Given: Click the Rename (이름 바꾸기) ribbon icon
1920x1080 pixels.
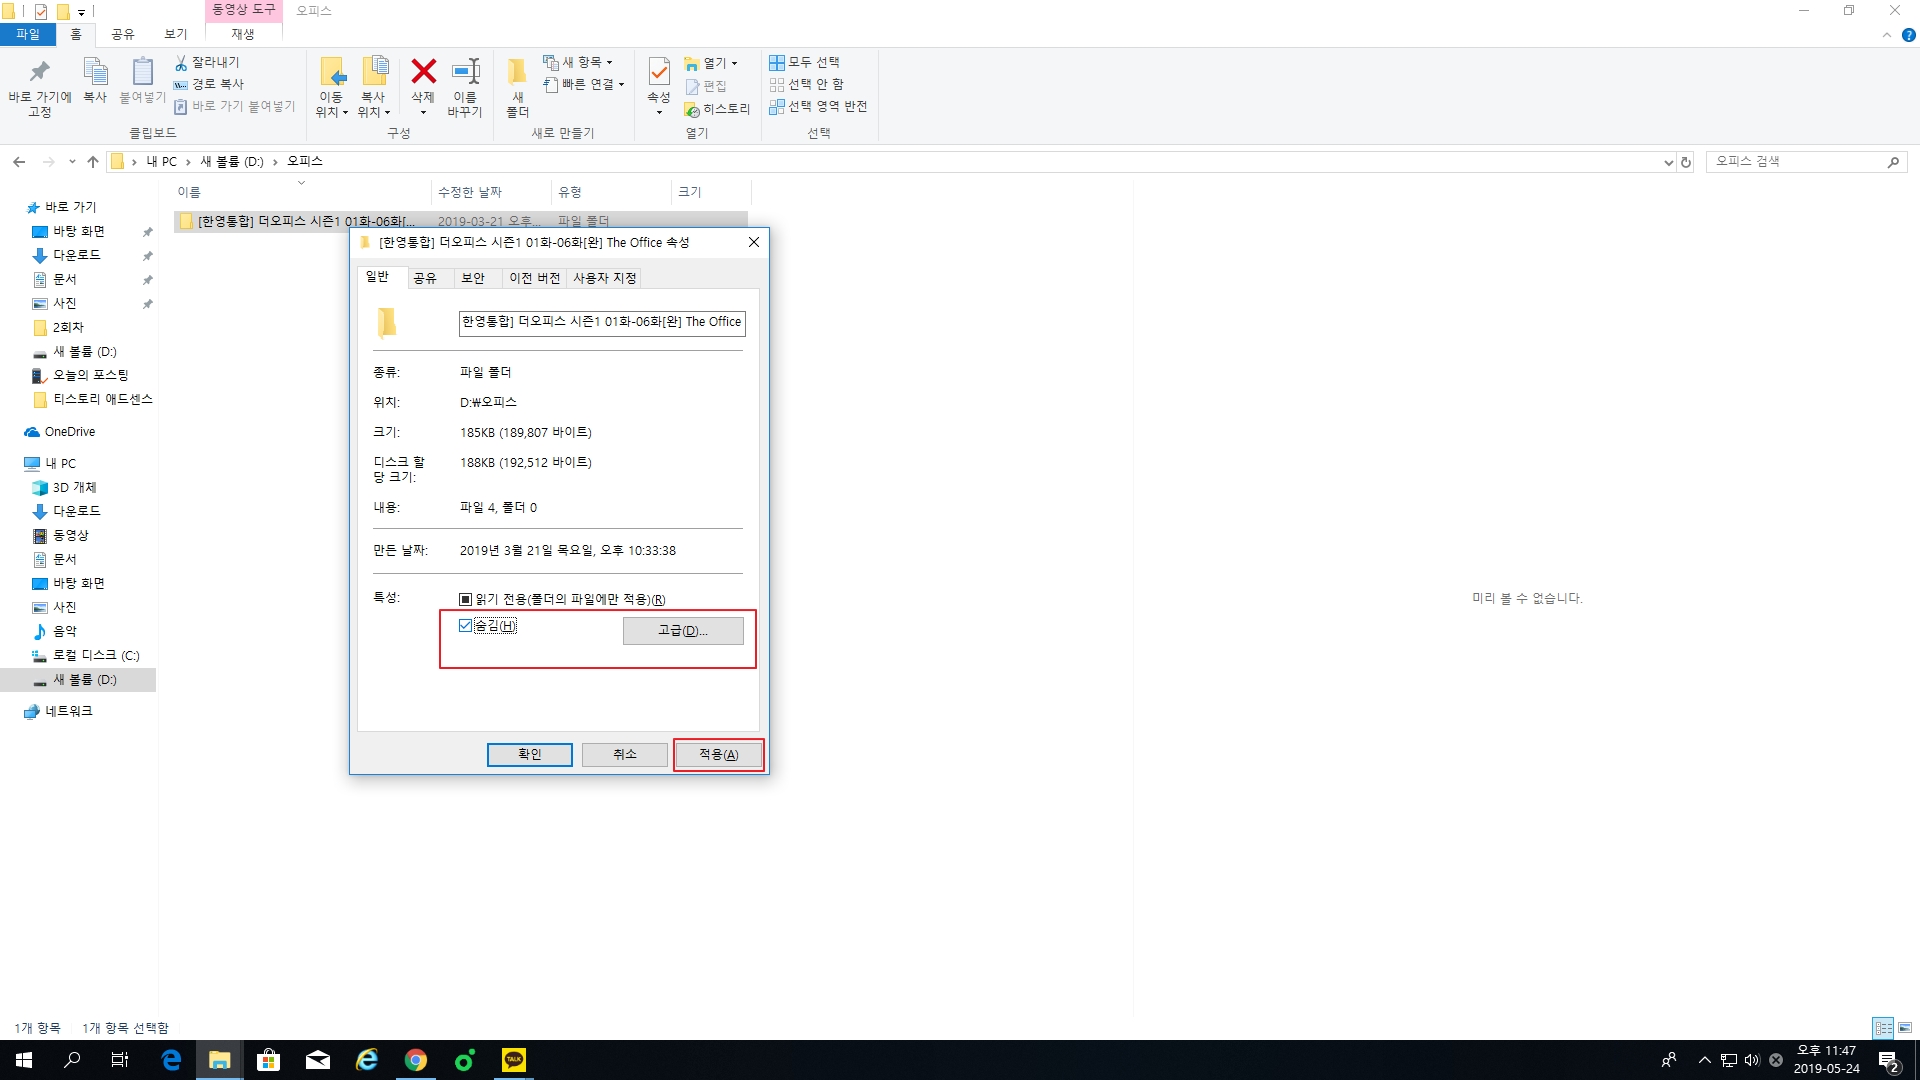Looking at the screenshot, I should 465,72.
